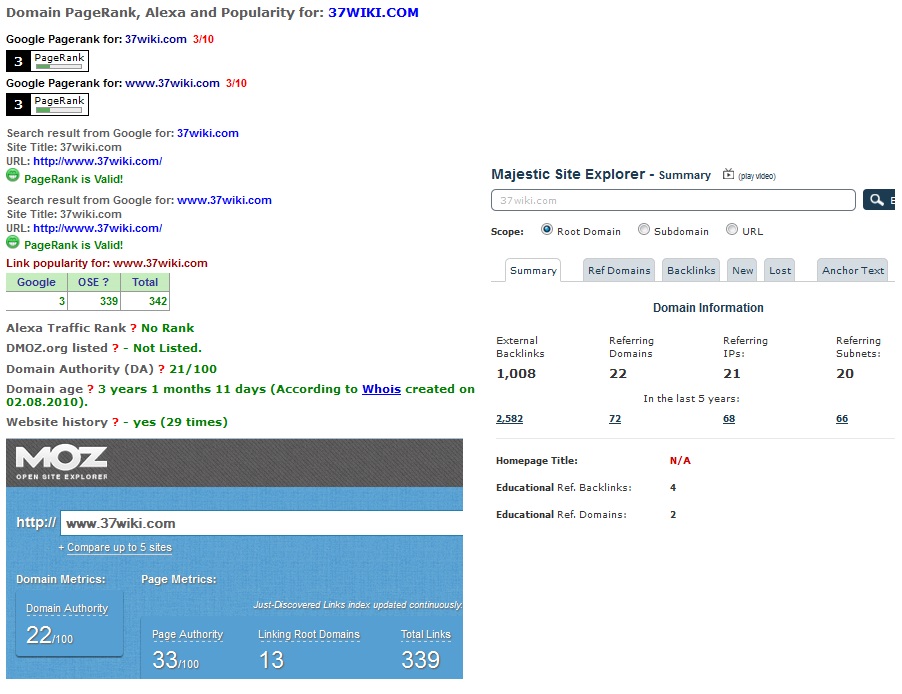The height and width of the screenshot is (694, 902).
Task: Click the 1,008 External Backlinks value
Action: click(516, 374)
